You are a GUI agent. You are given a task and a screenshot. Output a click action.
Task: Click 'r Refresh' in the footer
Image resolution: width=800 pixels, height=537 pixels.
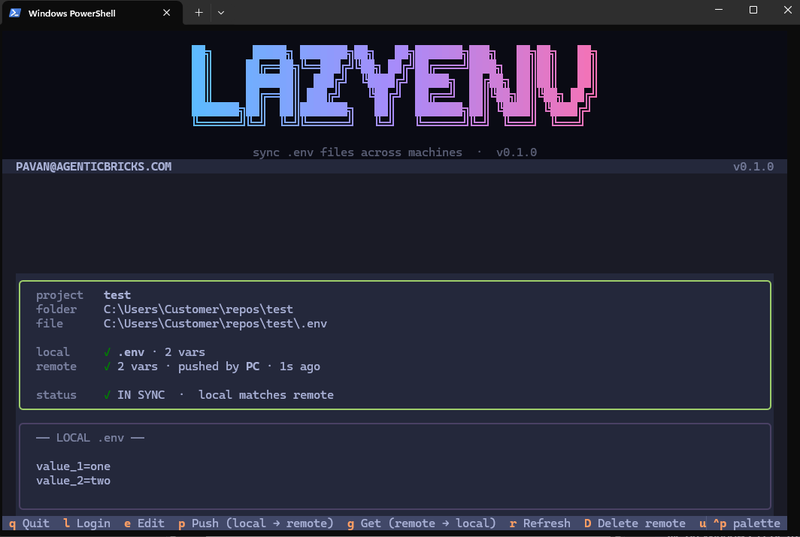pos(540,524)
